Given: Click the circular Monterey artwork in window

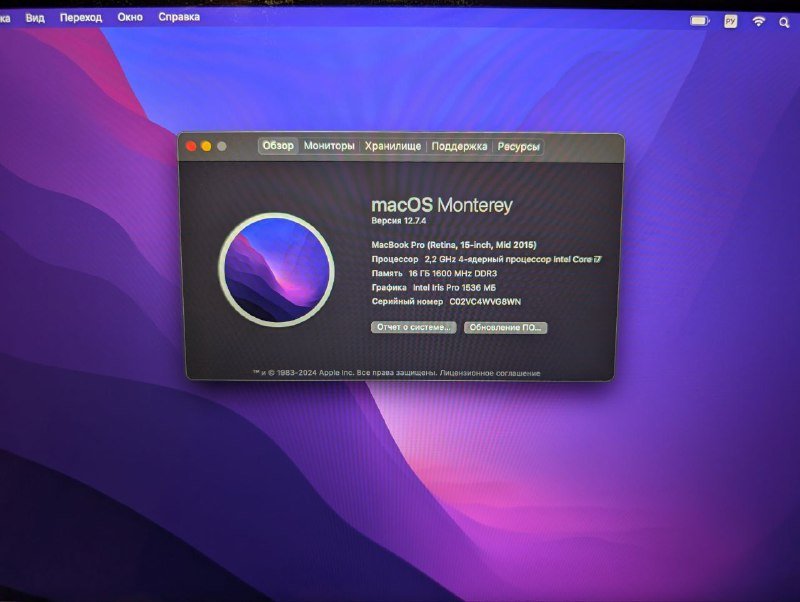Looking at the screenshot, I should click(x=277, y=267).
